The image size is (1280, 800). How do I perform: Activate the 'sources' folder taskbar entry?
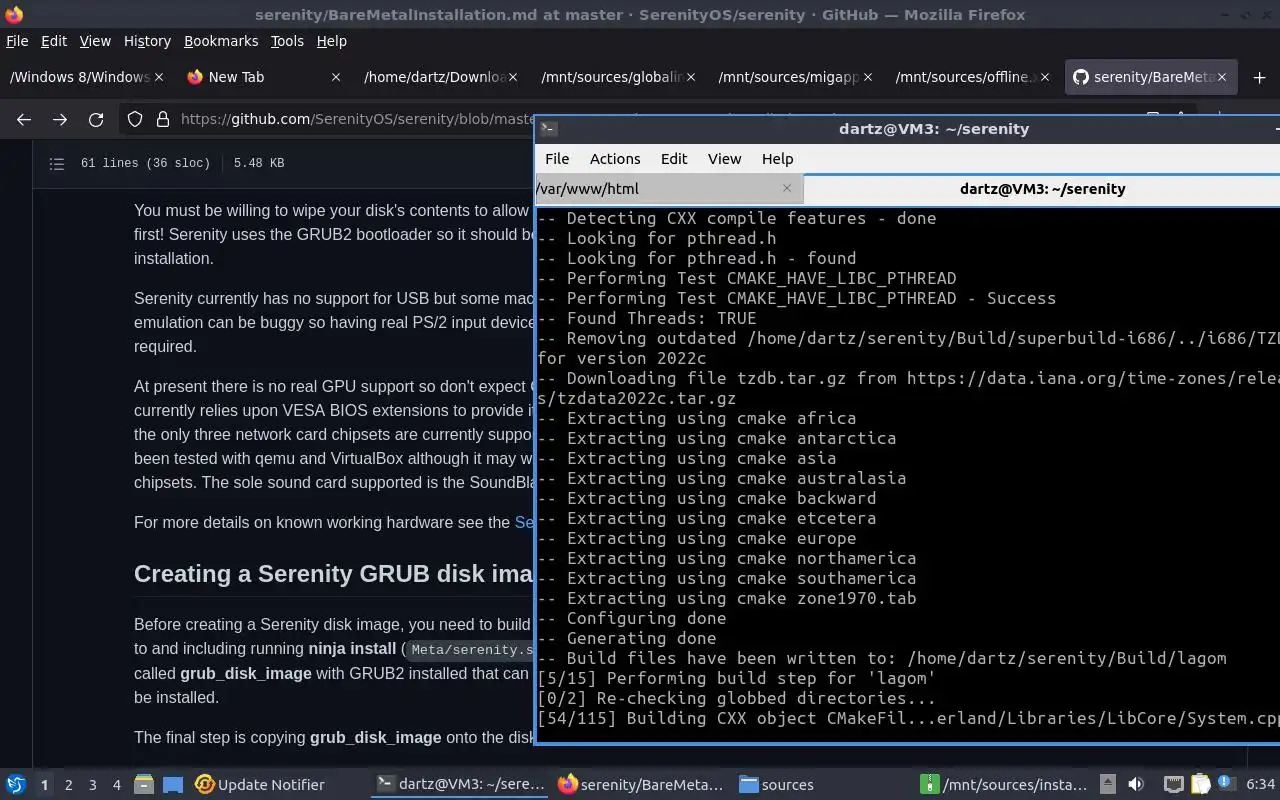coord(776,785)
